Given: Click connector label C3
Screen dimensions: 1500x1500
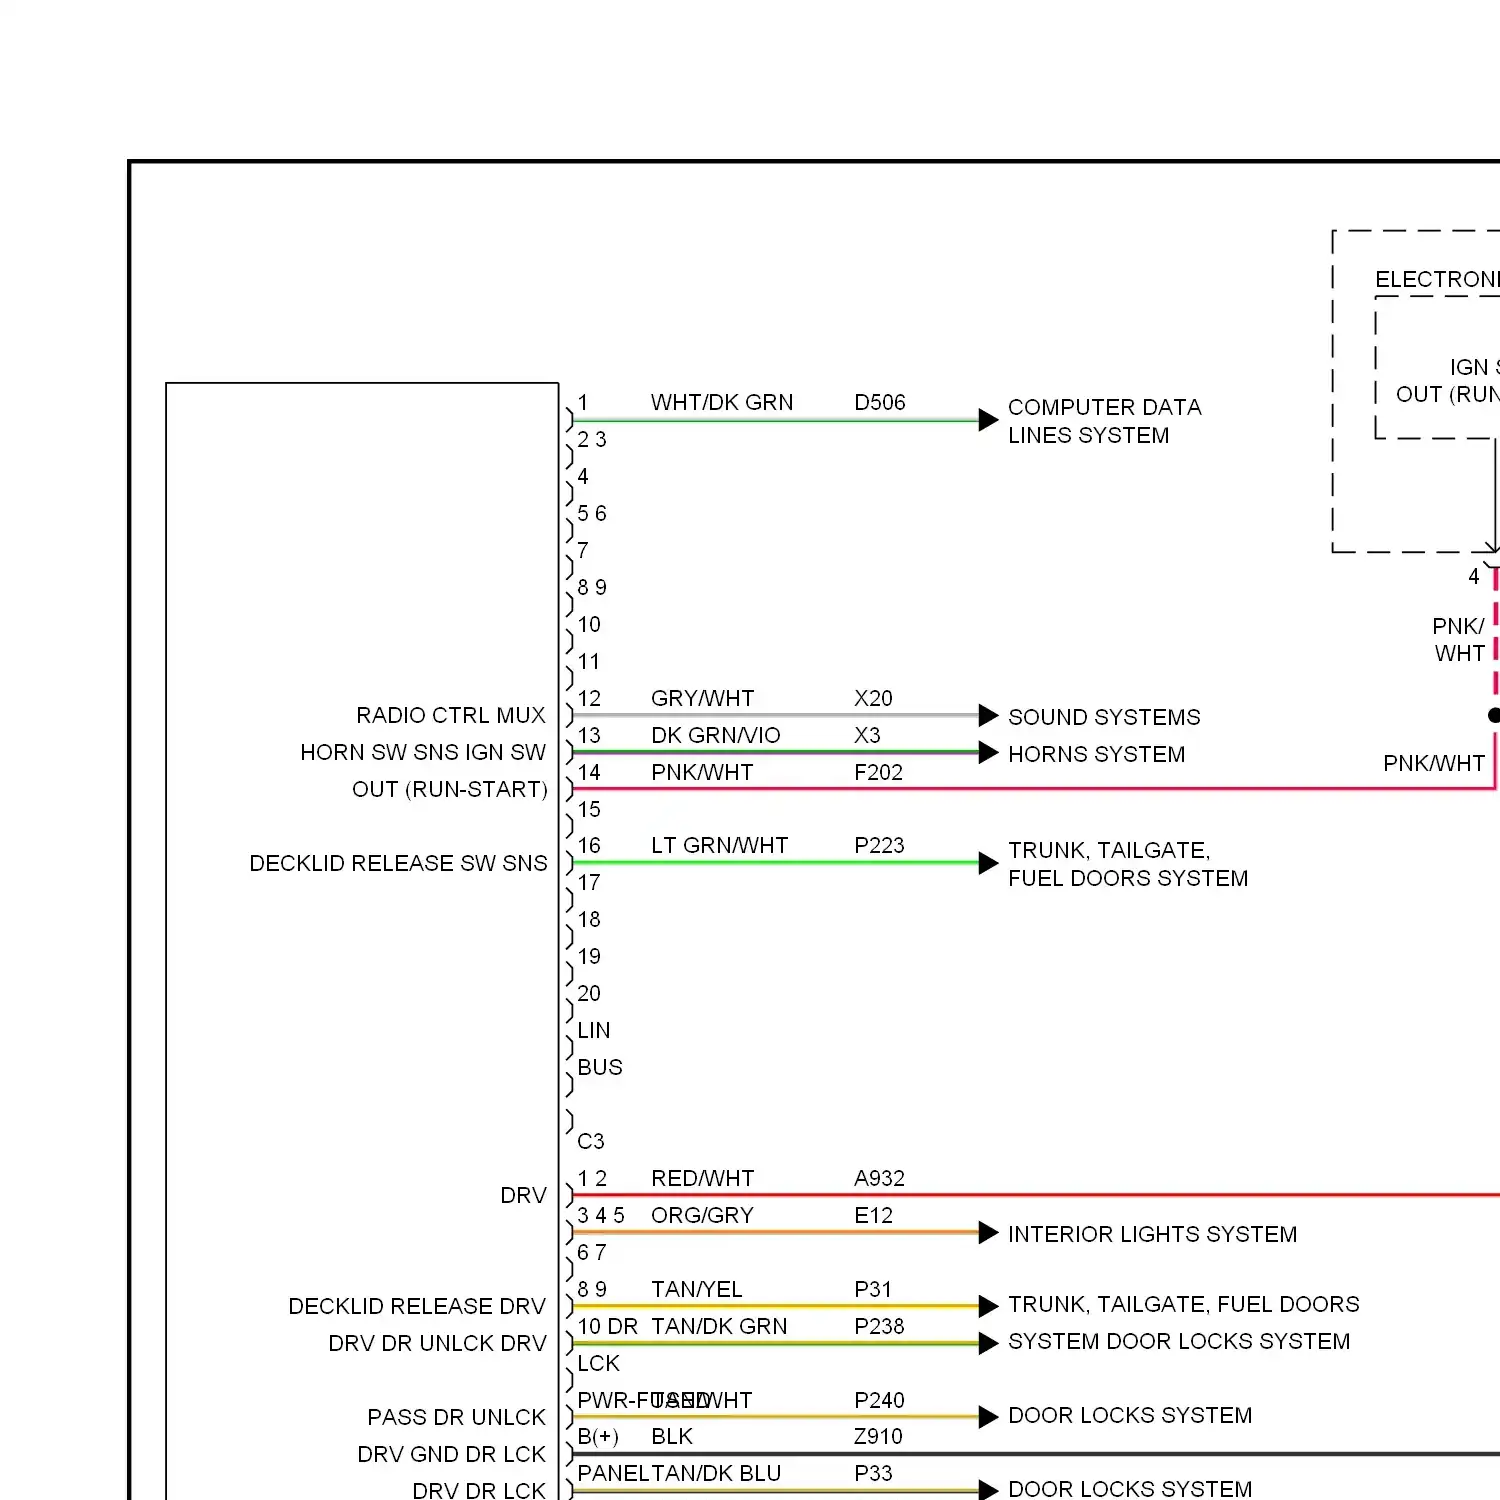Looking at the screenshot, I should 591,1141.
